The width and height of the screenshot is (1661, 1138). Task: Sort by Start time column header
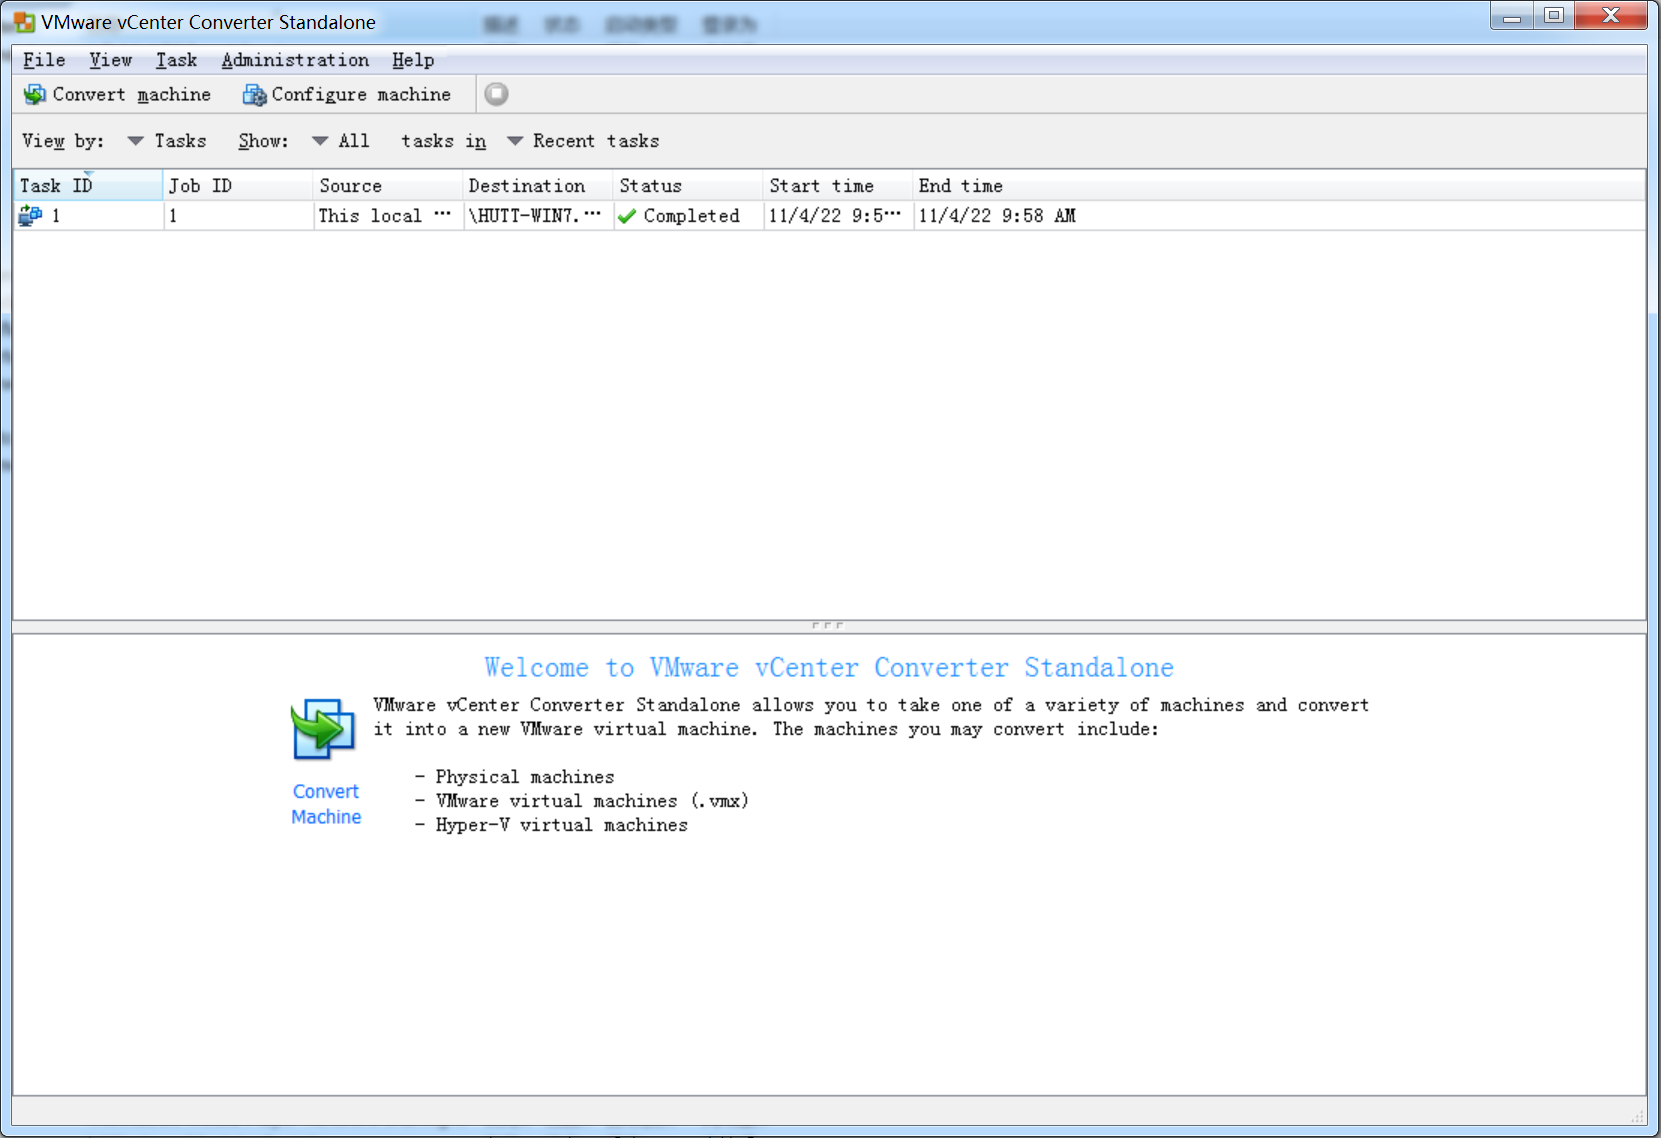click(x=838, y=186)
